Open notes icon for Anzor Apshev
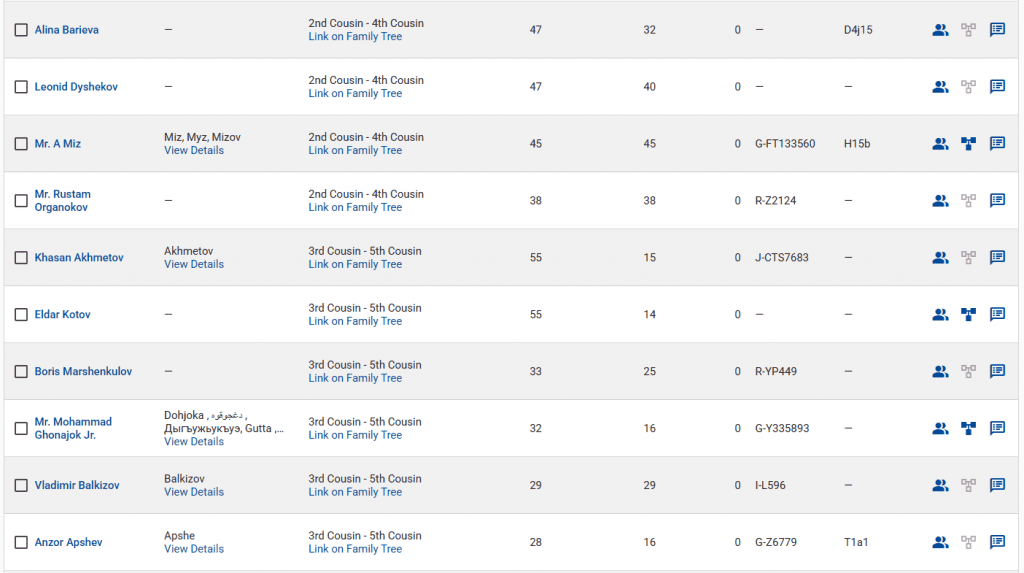Screen dimensions: 1024x573 tap(997, 543)
